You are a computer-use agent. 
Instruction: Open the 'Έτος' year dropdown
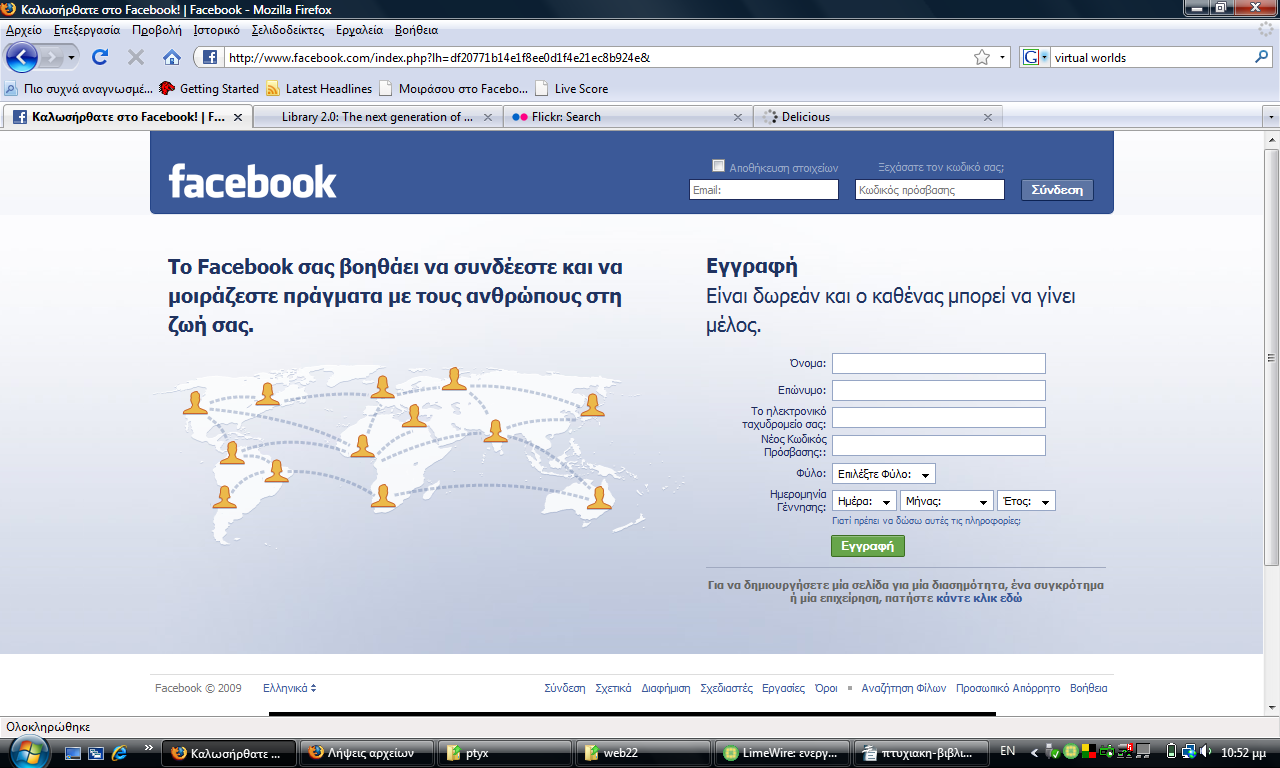[1026, 501]
